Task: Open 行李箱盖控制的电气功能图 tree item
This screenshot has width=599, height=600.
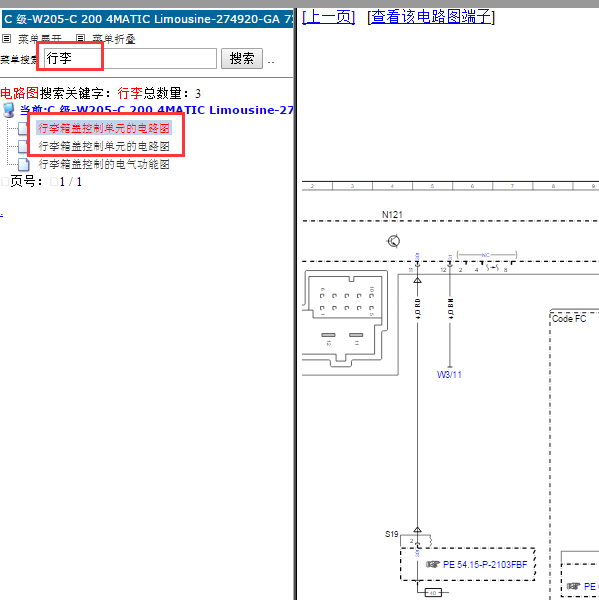Action: pos(104,164)
